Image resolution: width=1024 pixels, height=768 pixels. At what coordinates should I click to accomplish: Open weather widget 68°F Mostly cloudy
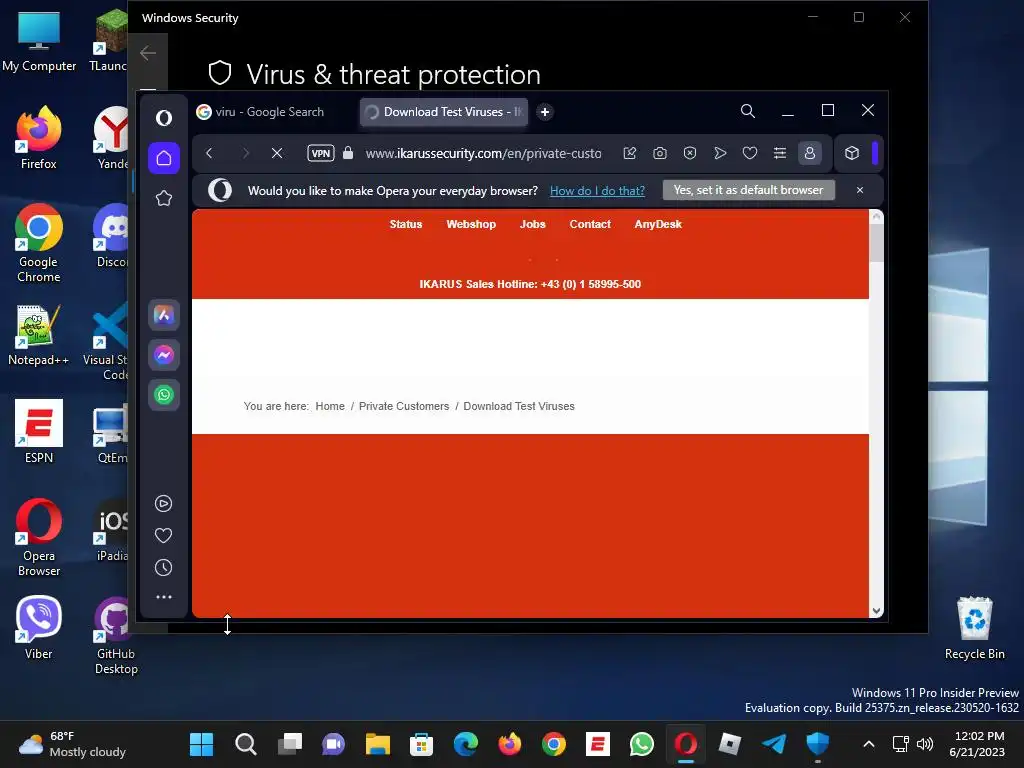(x=72, y=744)
